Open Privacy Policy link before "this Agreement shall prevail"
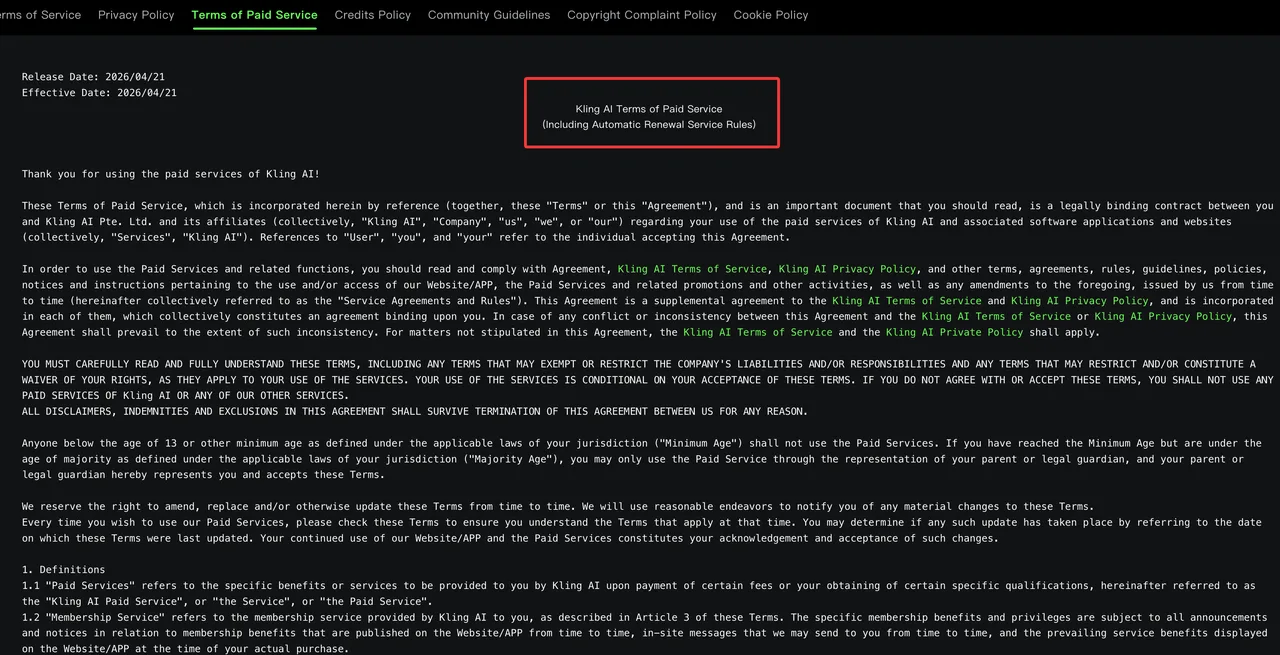1280x655 pixels. tap(1163, 317)
